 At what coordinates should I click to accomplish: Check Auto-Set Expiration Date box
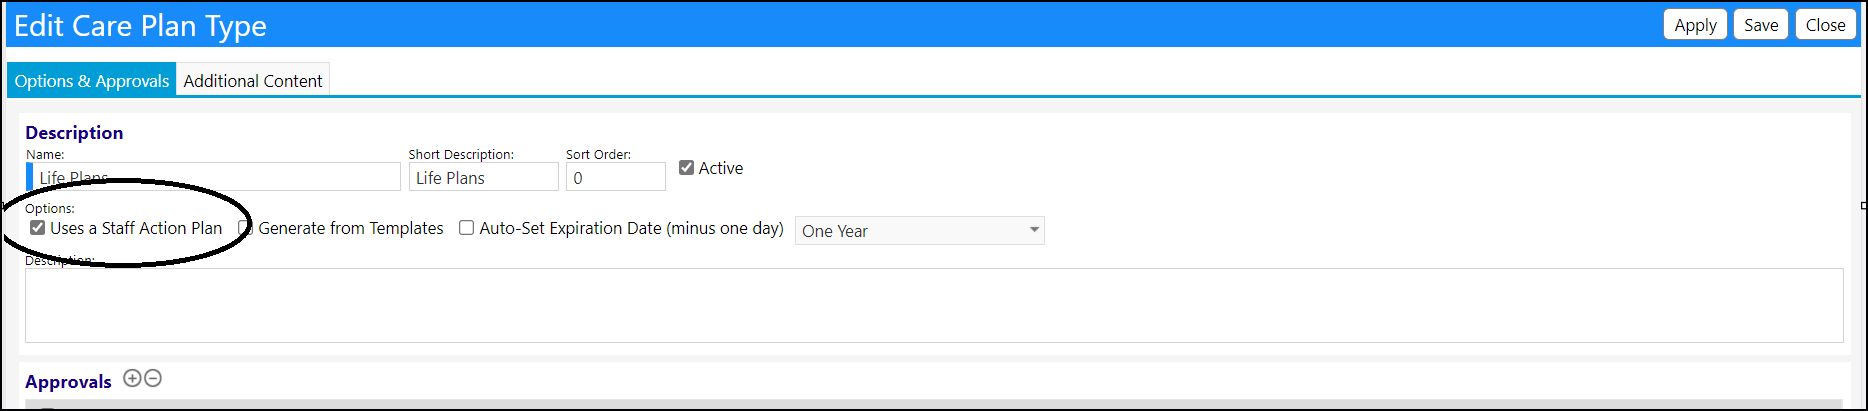point(466,228)
